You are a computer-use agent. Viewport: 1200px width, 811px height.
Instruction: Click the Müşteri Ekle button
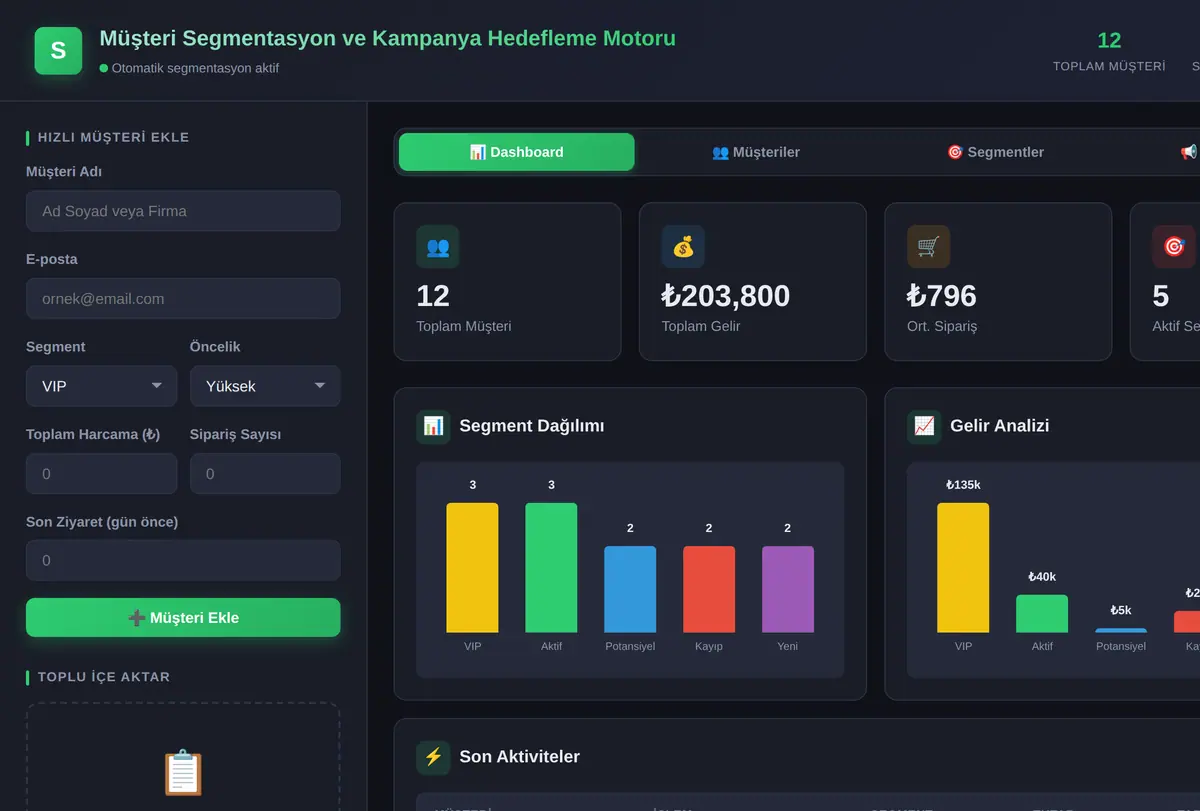pos(183,618)
